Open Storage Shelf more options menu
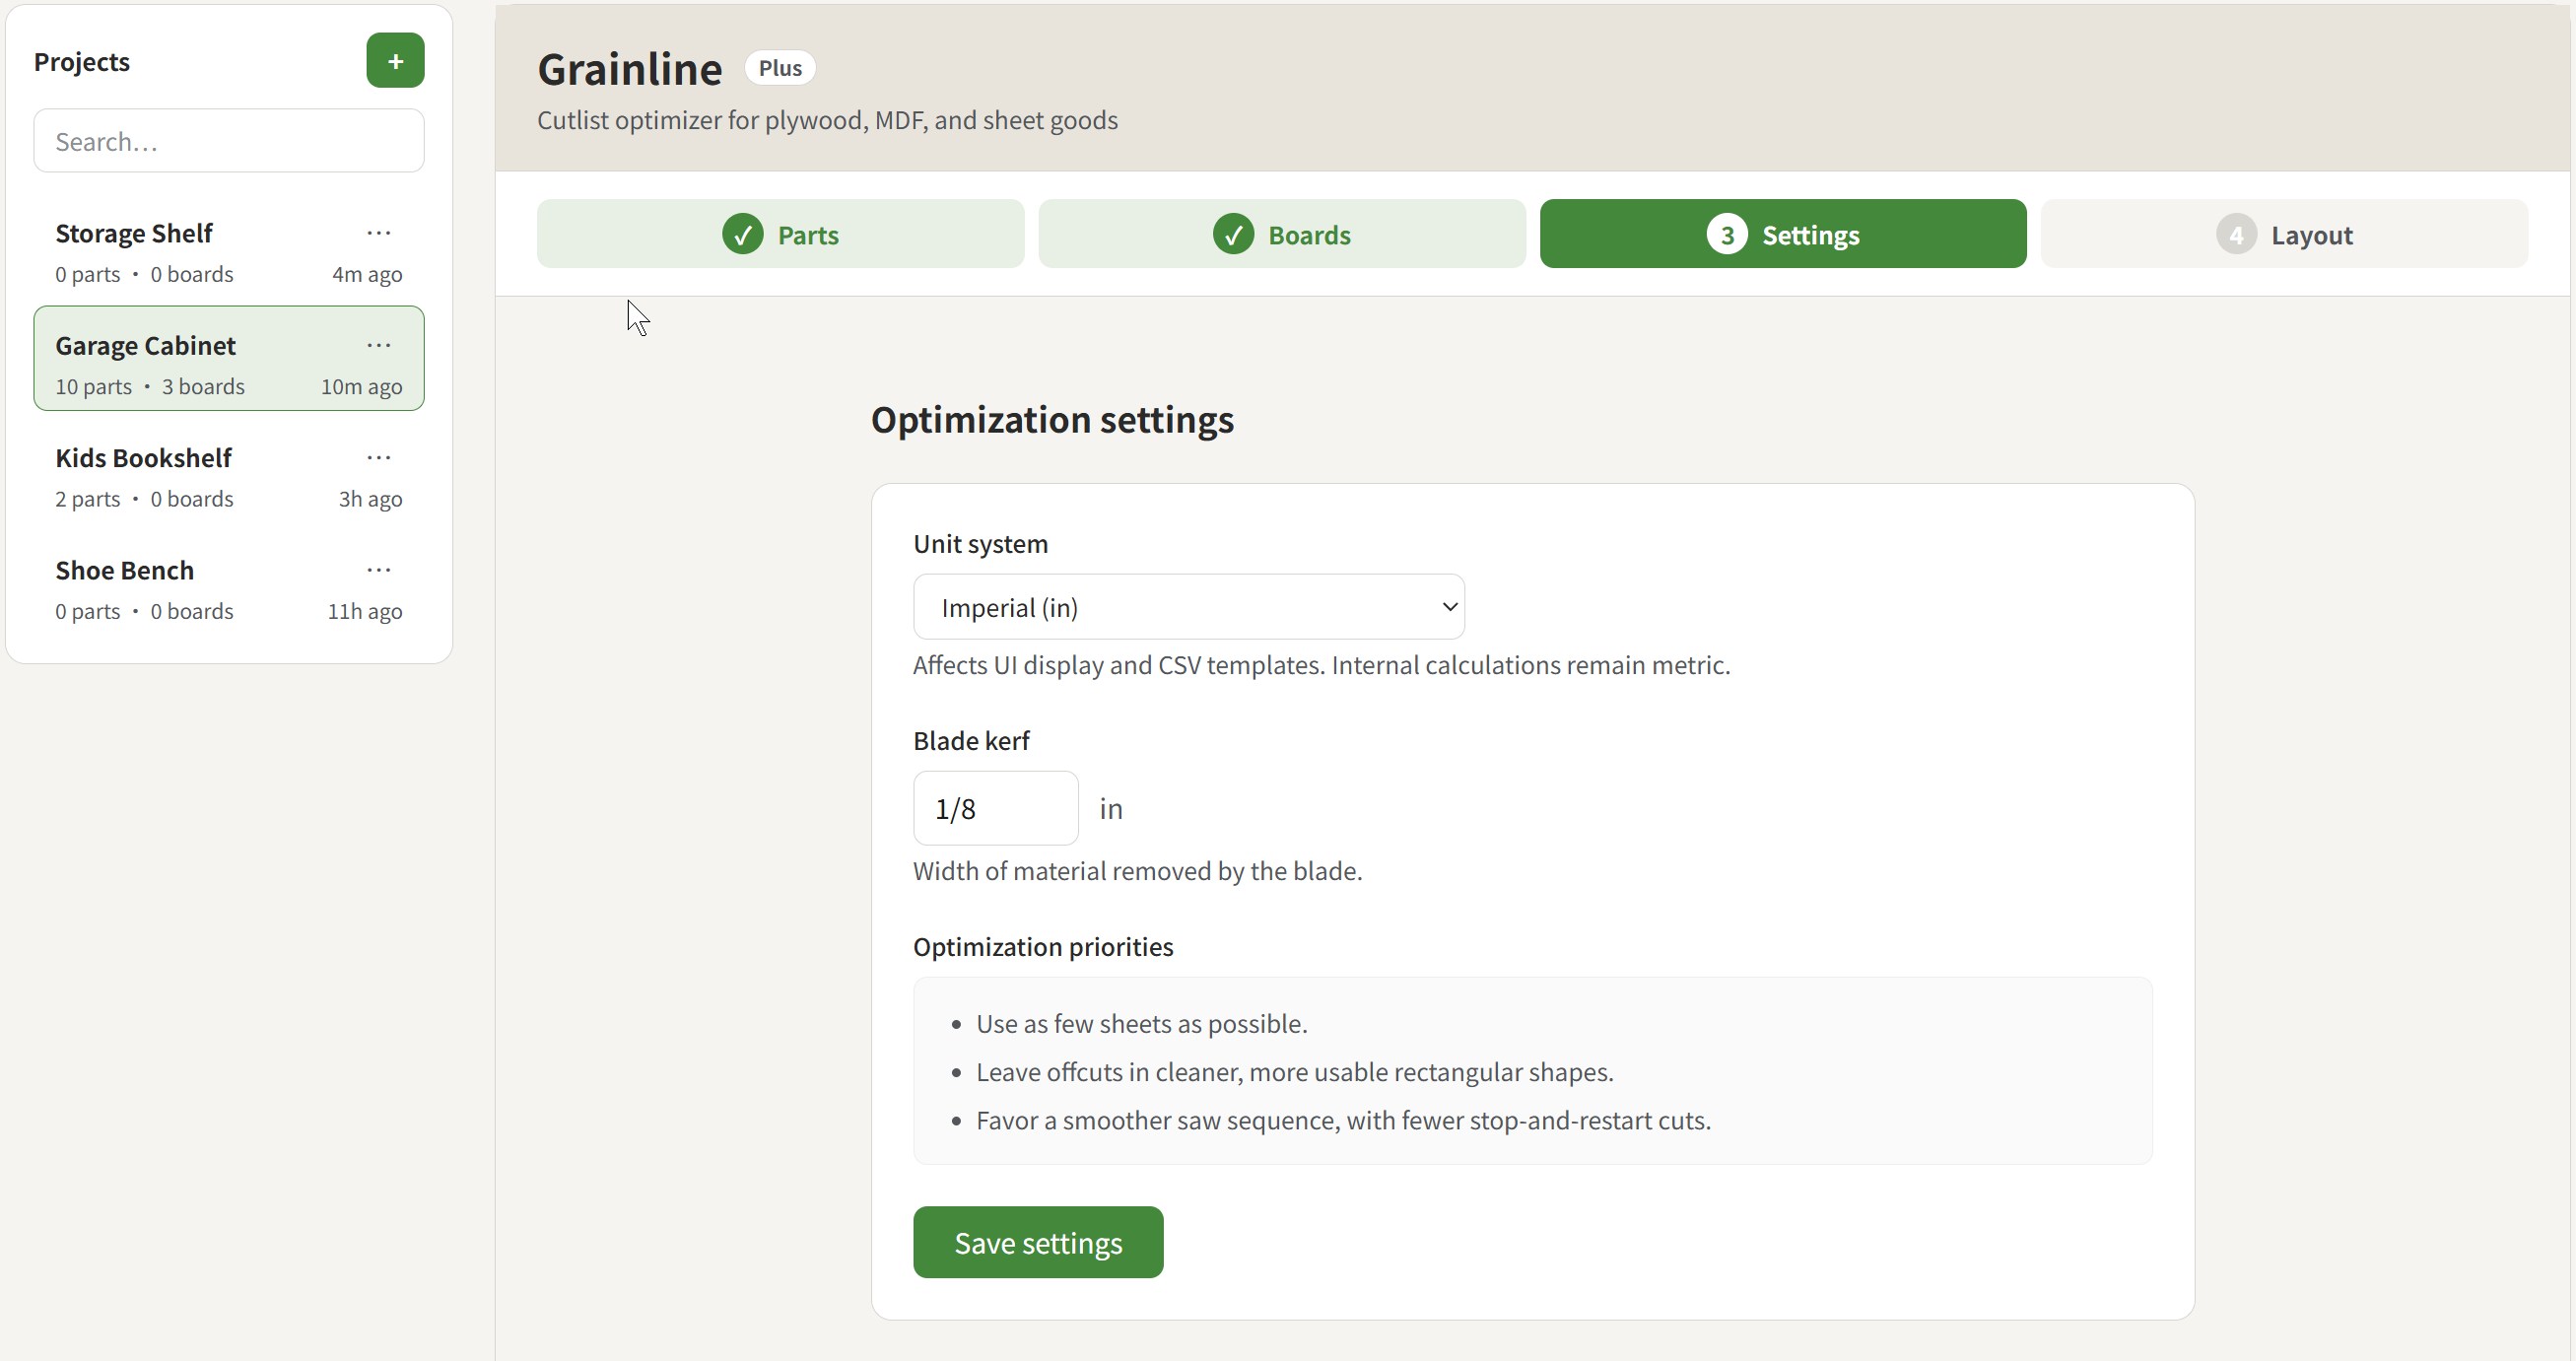The image size is (2576, 1361). (378, 233)
